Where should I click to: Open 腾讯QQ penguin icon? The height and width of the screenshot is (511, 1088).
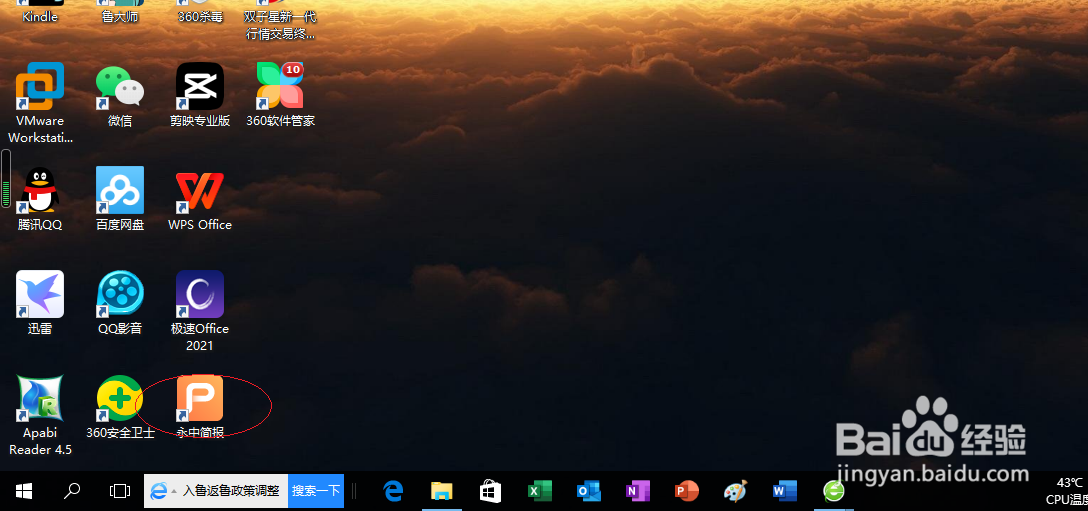(40, 199)
